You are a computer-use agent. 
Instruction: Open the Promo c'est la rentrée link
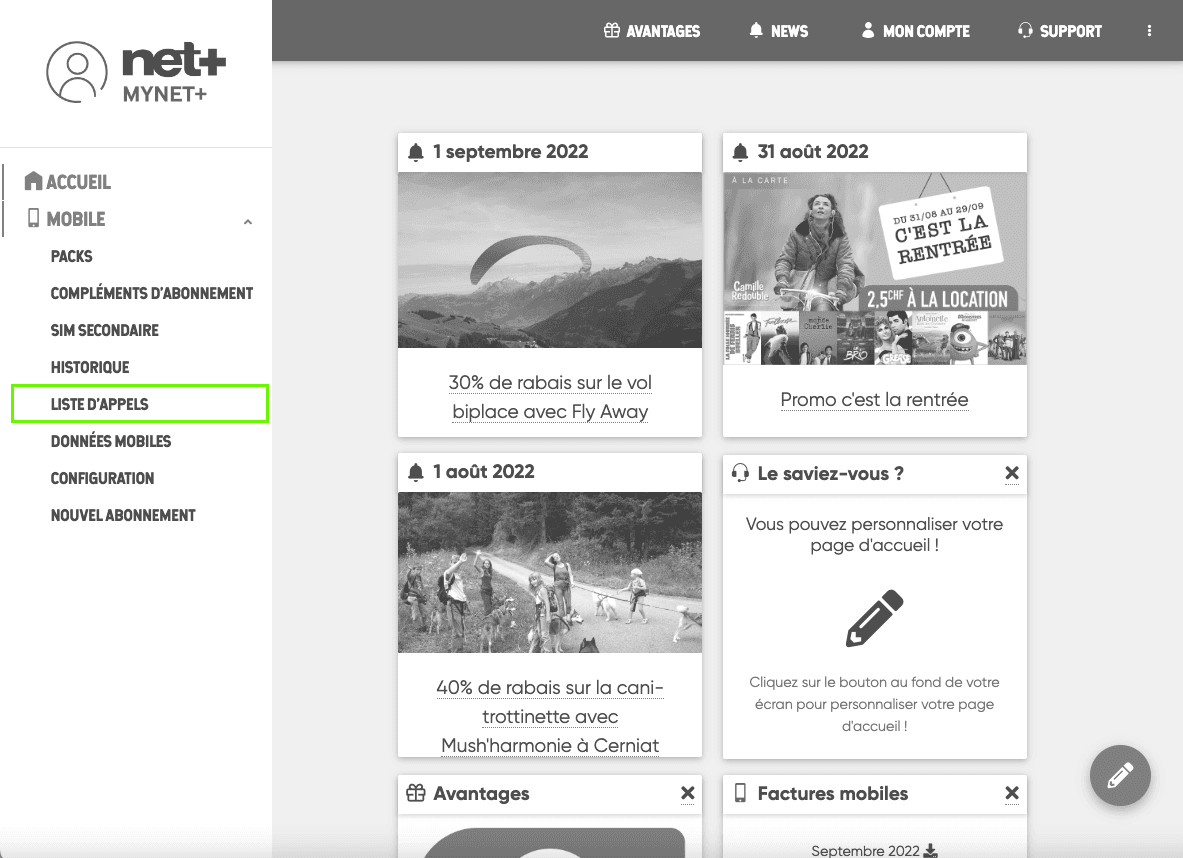pos(874,400)
